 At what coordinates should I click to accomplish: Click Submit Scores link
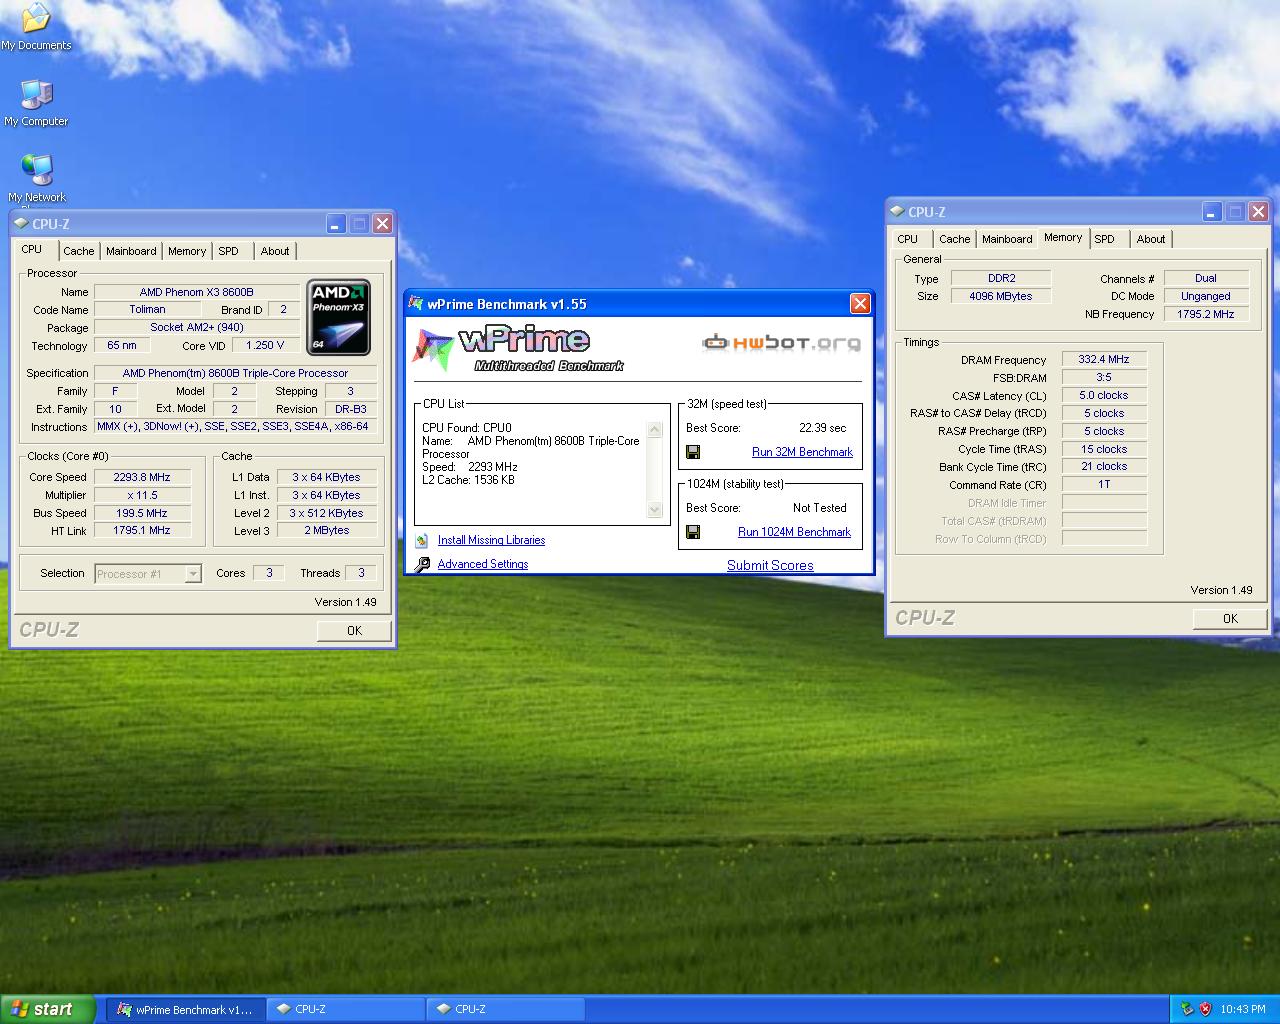point(770,565)
